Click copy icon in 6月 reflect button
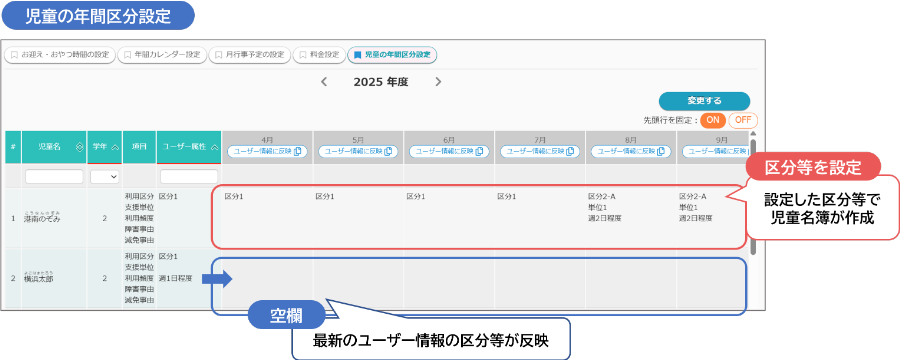This screenshot has height=360, width=900. point(479,152)
